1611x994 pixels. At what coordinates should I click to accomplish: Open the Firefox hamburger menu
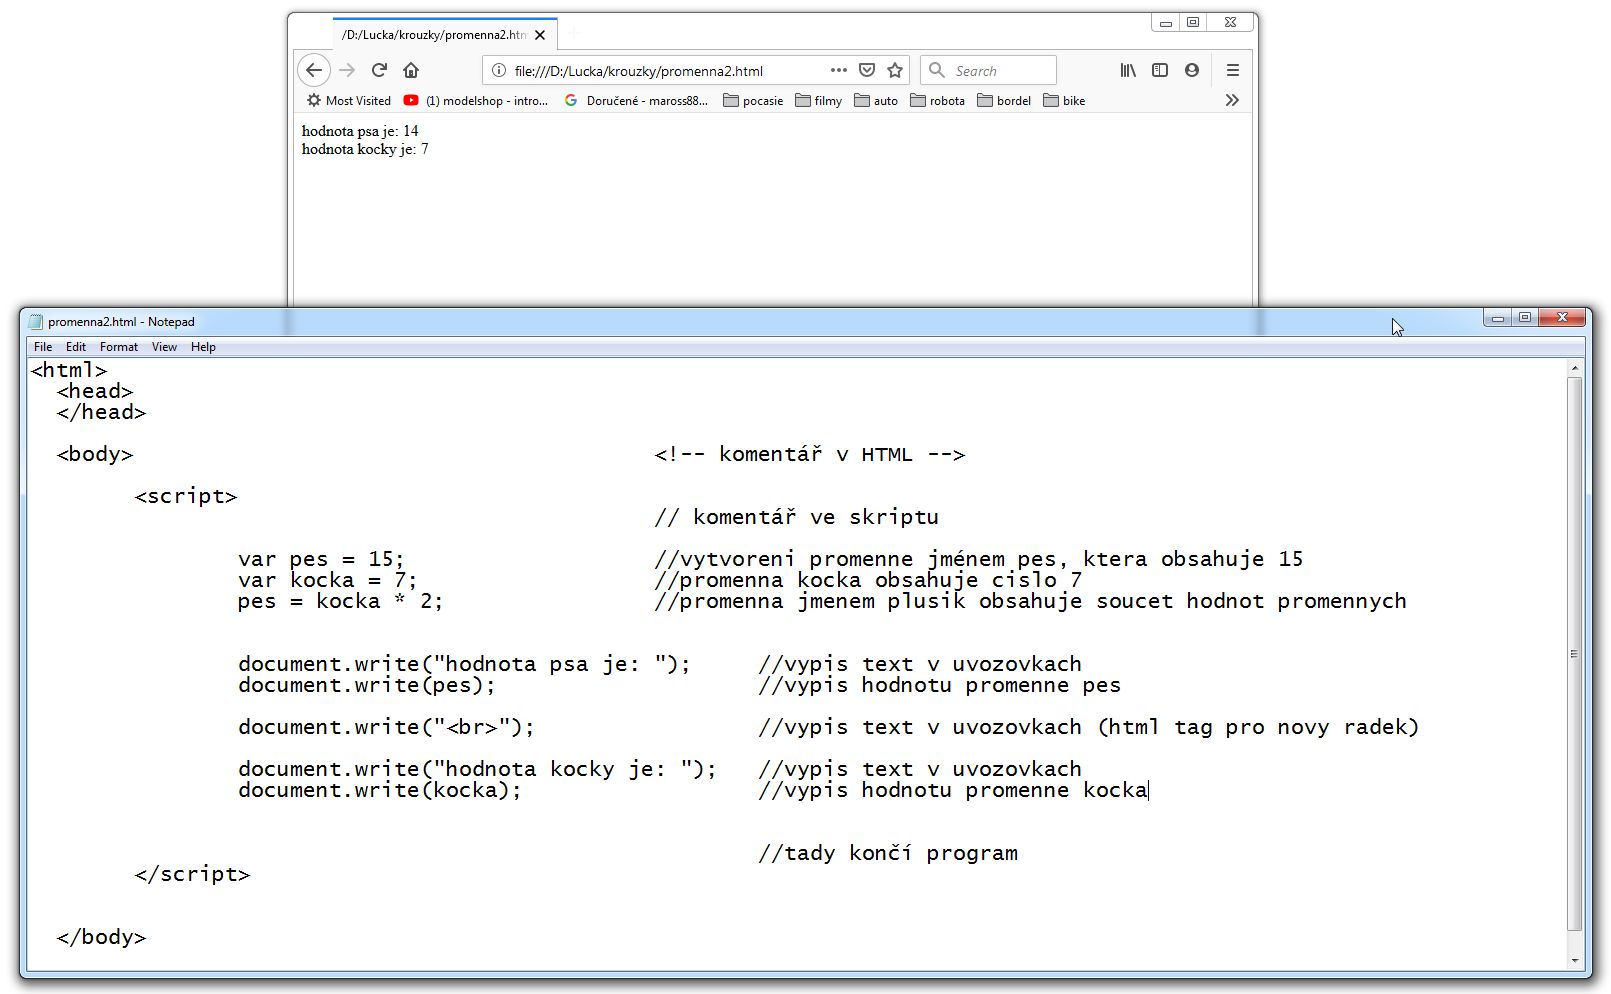click(1233, 70)
